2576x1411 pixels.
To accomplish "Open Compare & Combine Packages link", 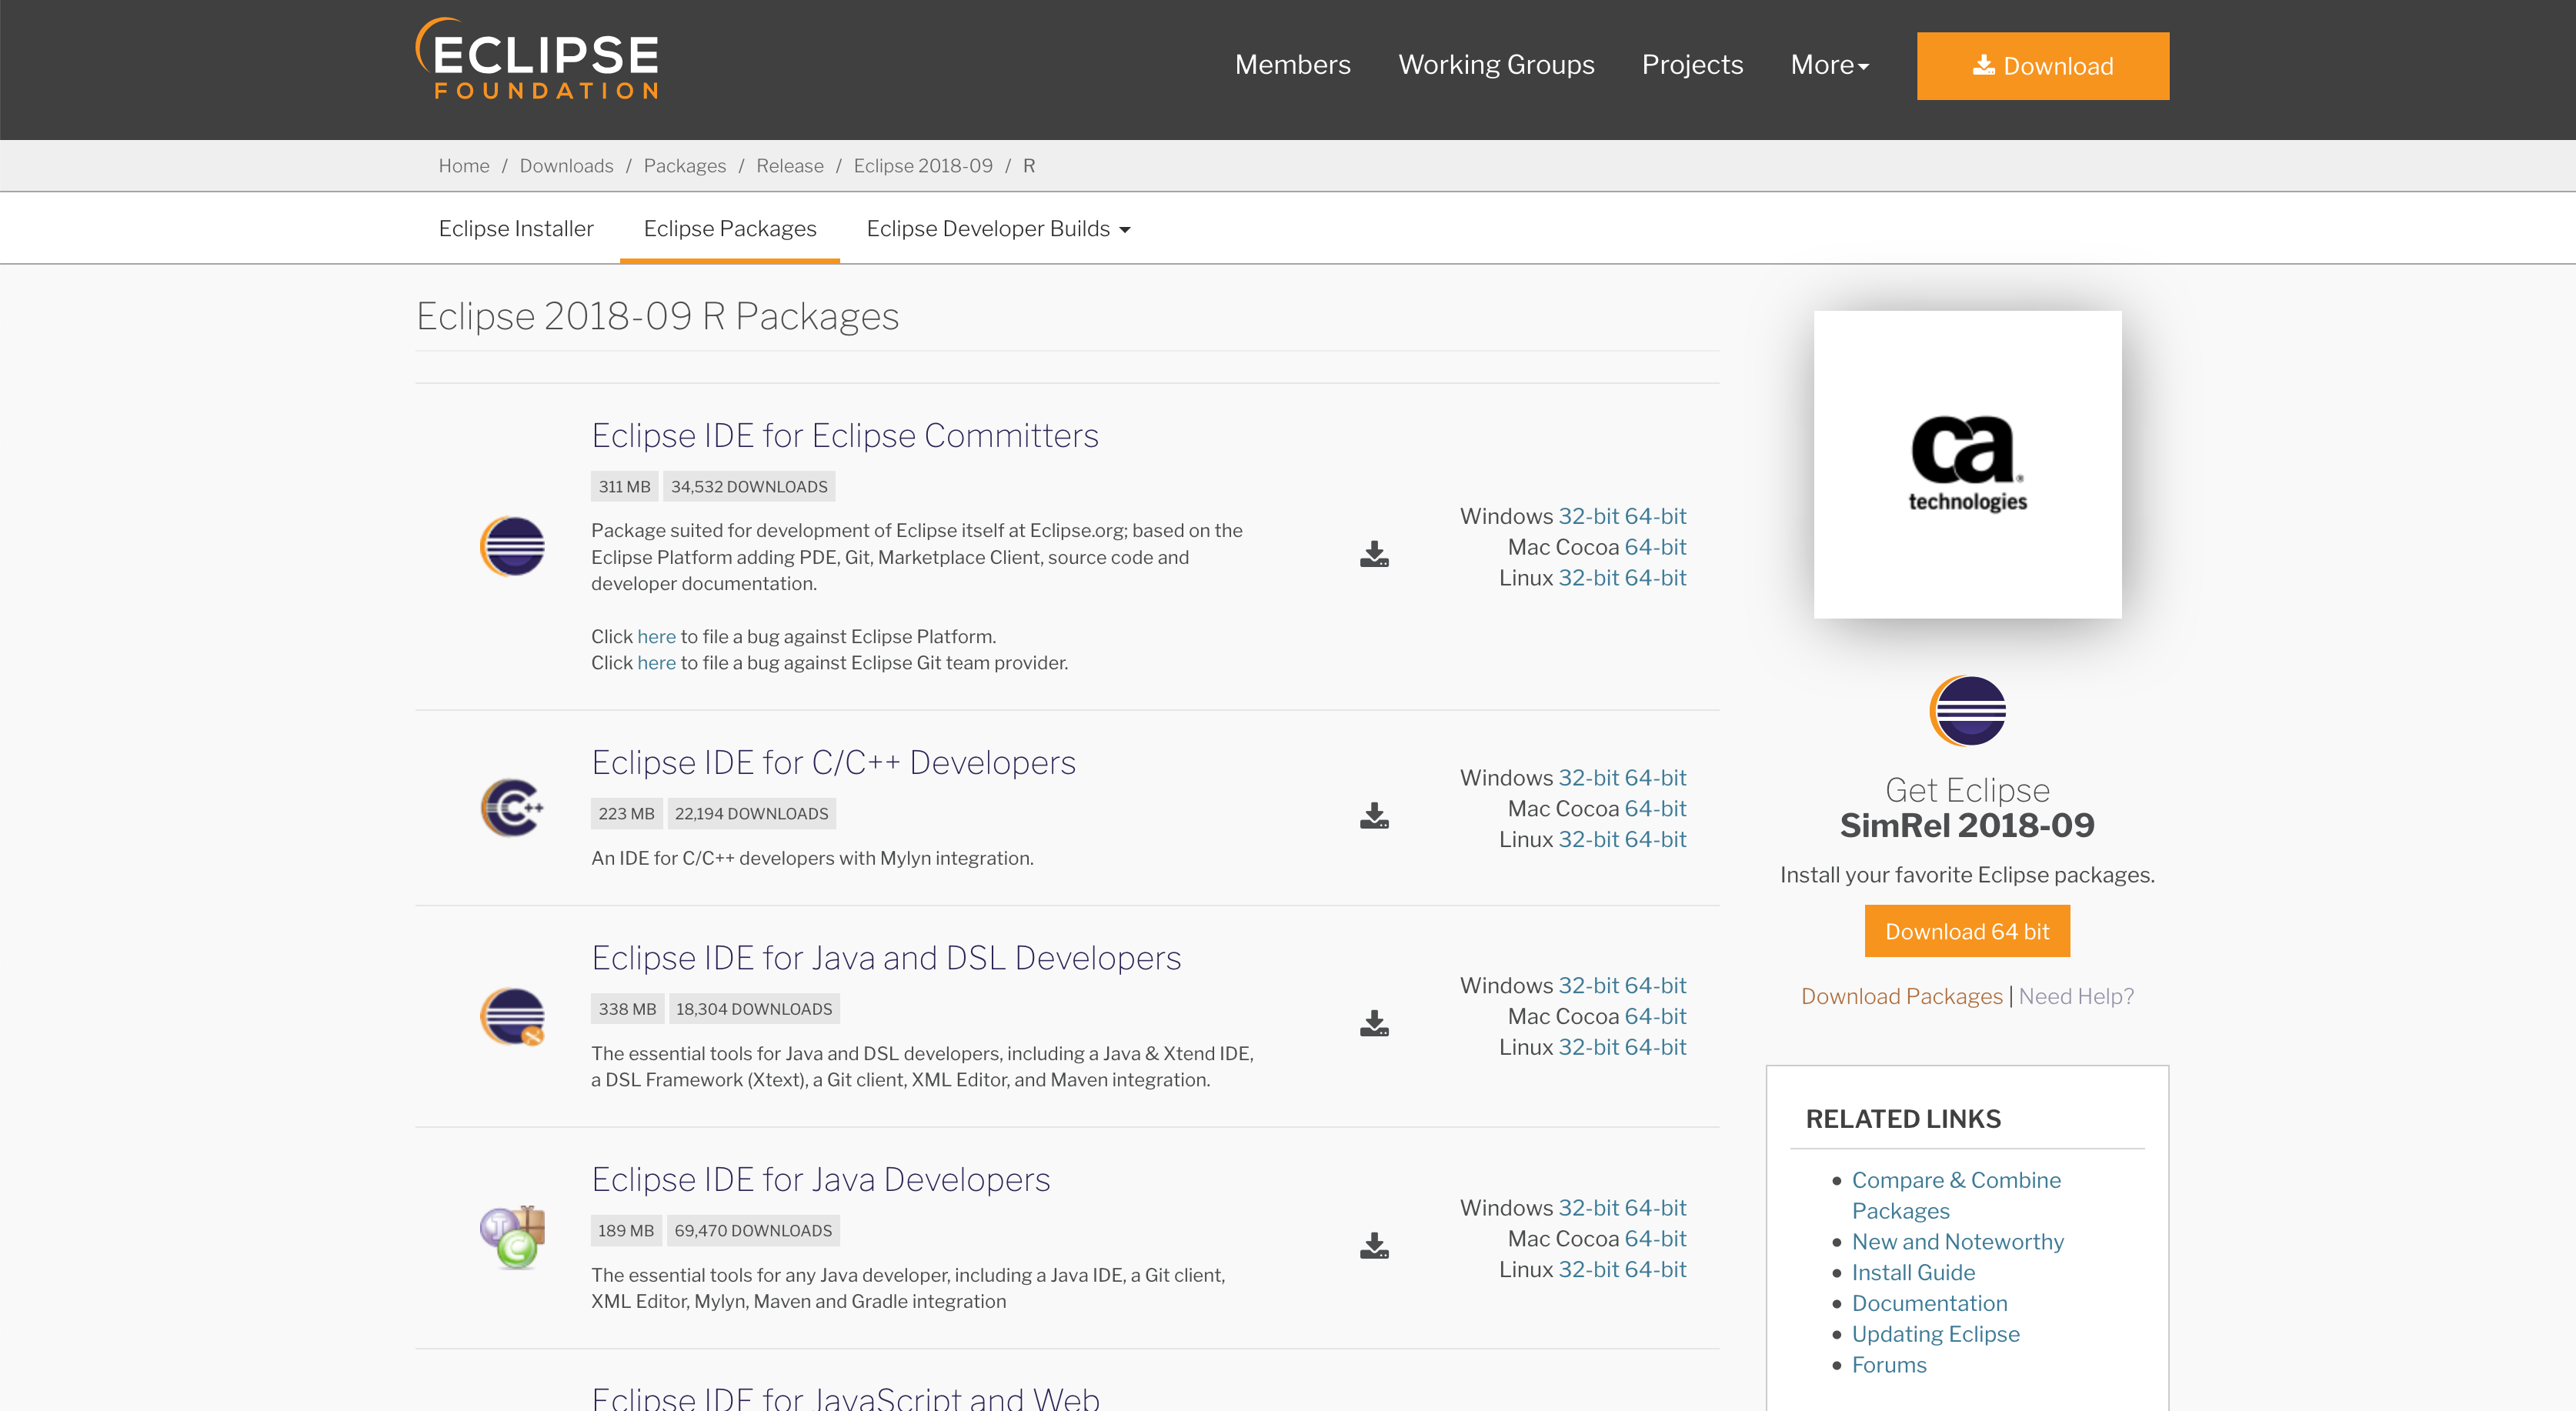I will click(1956, 1196).
